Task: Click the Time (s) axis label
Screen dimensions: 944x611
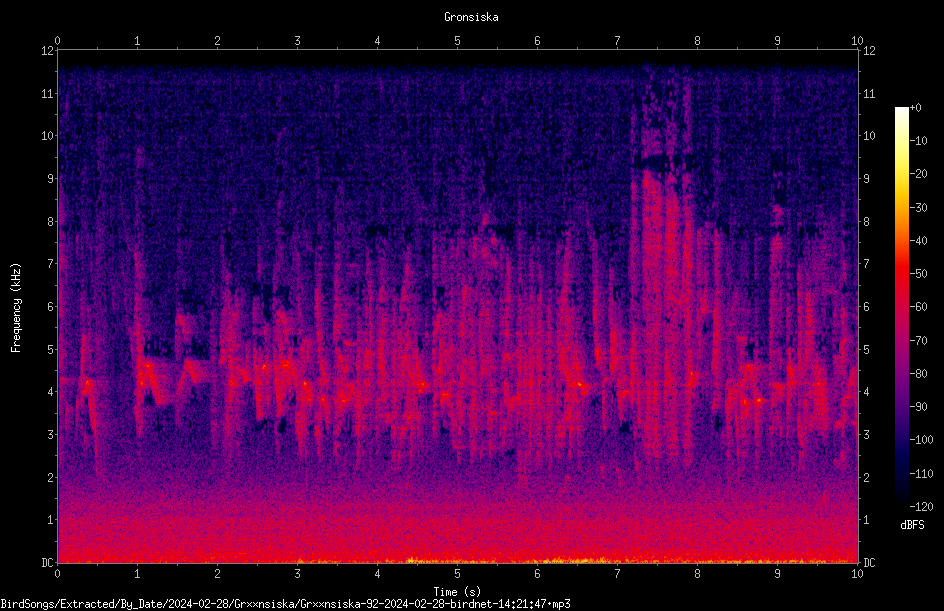Action: [x=457, y=592]
